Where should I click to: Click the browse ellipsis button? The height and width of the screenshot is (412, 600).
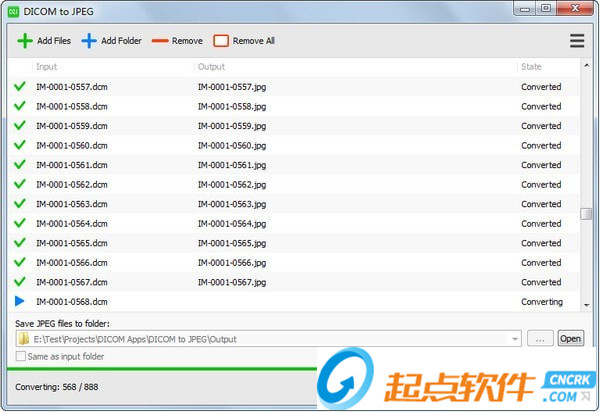[540, 339]
